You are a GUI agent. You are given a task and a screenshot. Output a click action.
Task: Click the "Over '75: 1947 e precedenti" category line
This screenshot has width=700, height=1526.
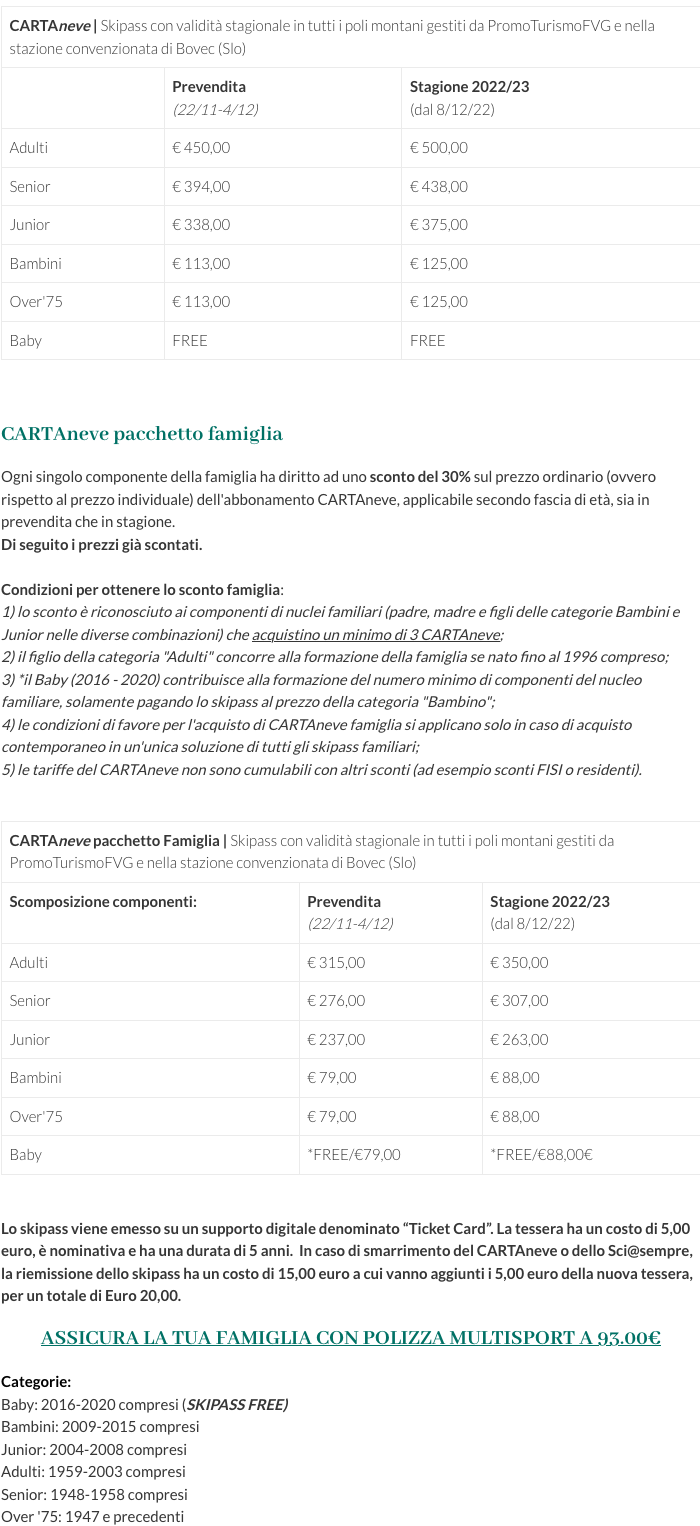point(93,1517)
